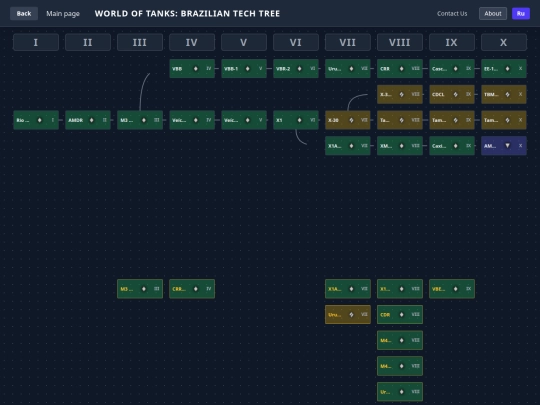The height and width of the screenshot is (405, 540).
Task: Select the tier V column header
Action: point(244,42)
